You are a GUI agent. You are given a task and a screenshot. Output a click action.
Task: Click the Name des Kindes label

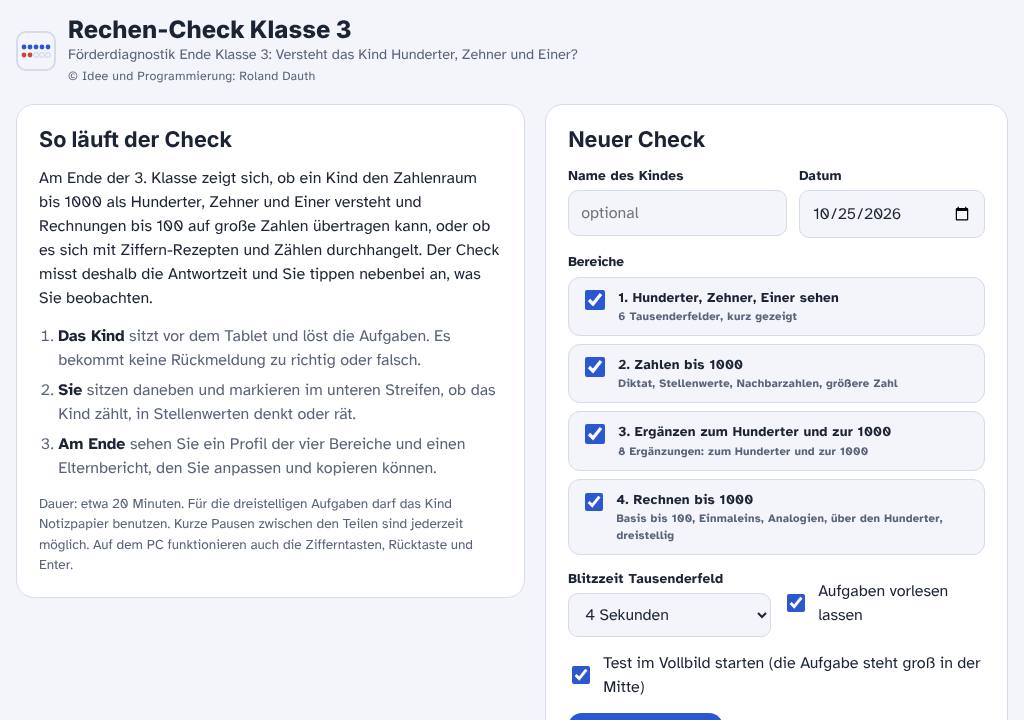[626, 175]
